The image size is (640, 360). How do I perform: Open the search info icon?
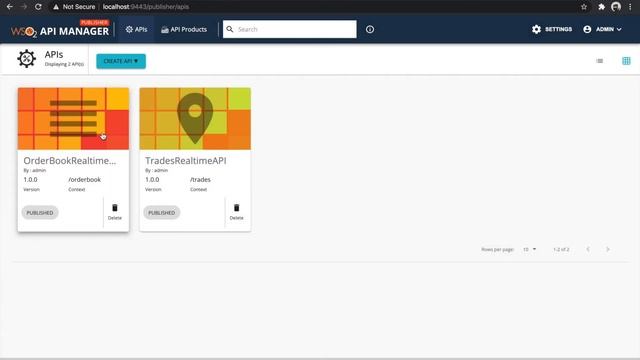[370, 29]
